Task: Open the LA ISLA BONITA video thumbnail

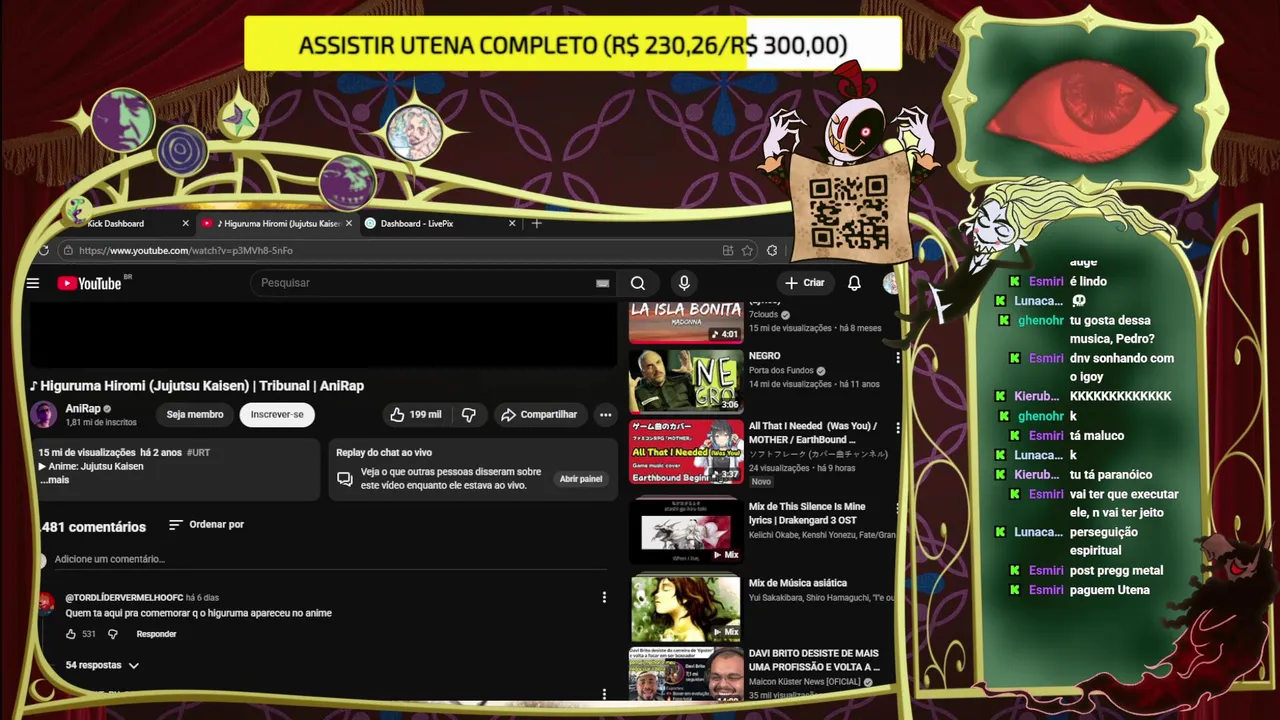Action: pyautogui.click(x=686, y=321)
